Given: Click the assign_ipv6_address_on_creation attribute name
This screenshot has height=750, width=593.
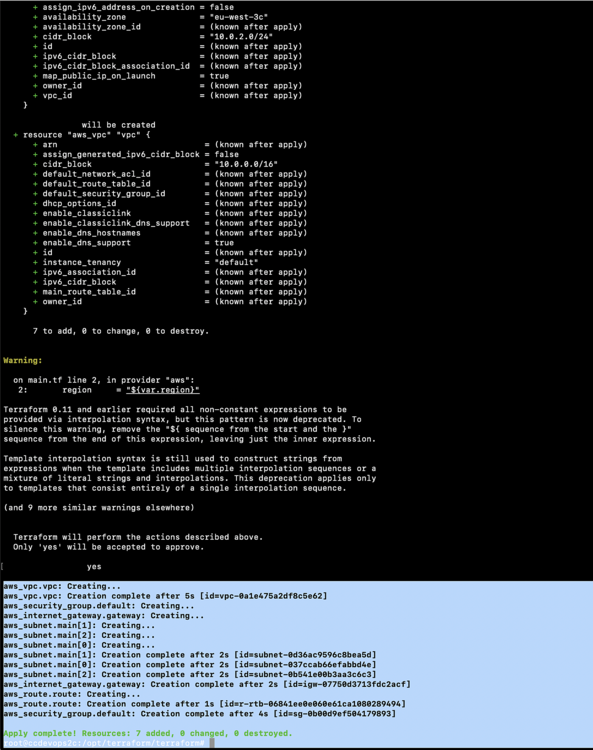Looking at the screenshot, I should [x=119, y=7].
